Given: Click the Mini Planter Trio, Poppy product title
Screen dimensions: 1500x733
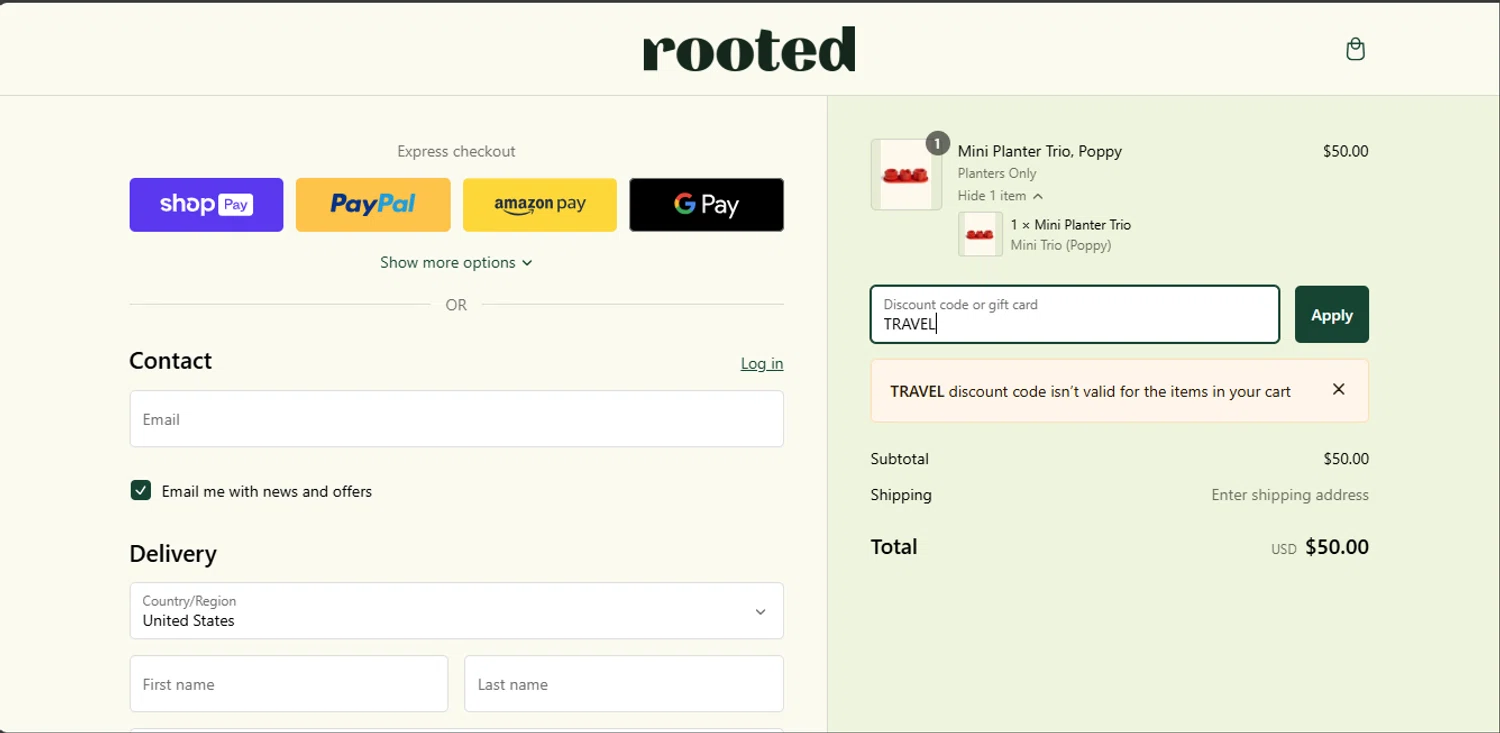Looking at the screenshot, I should point(1040,151).
